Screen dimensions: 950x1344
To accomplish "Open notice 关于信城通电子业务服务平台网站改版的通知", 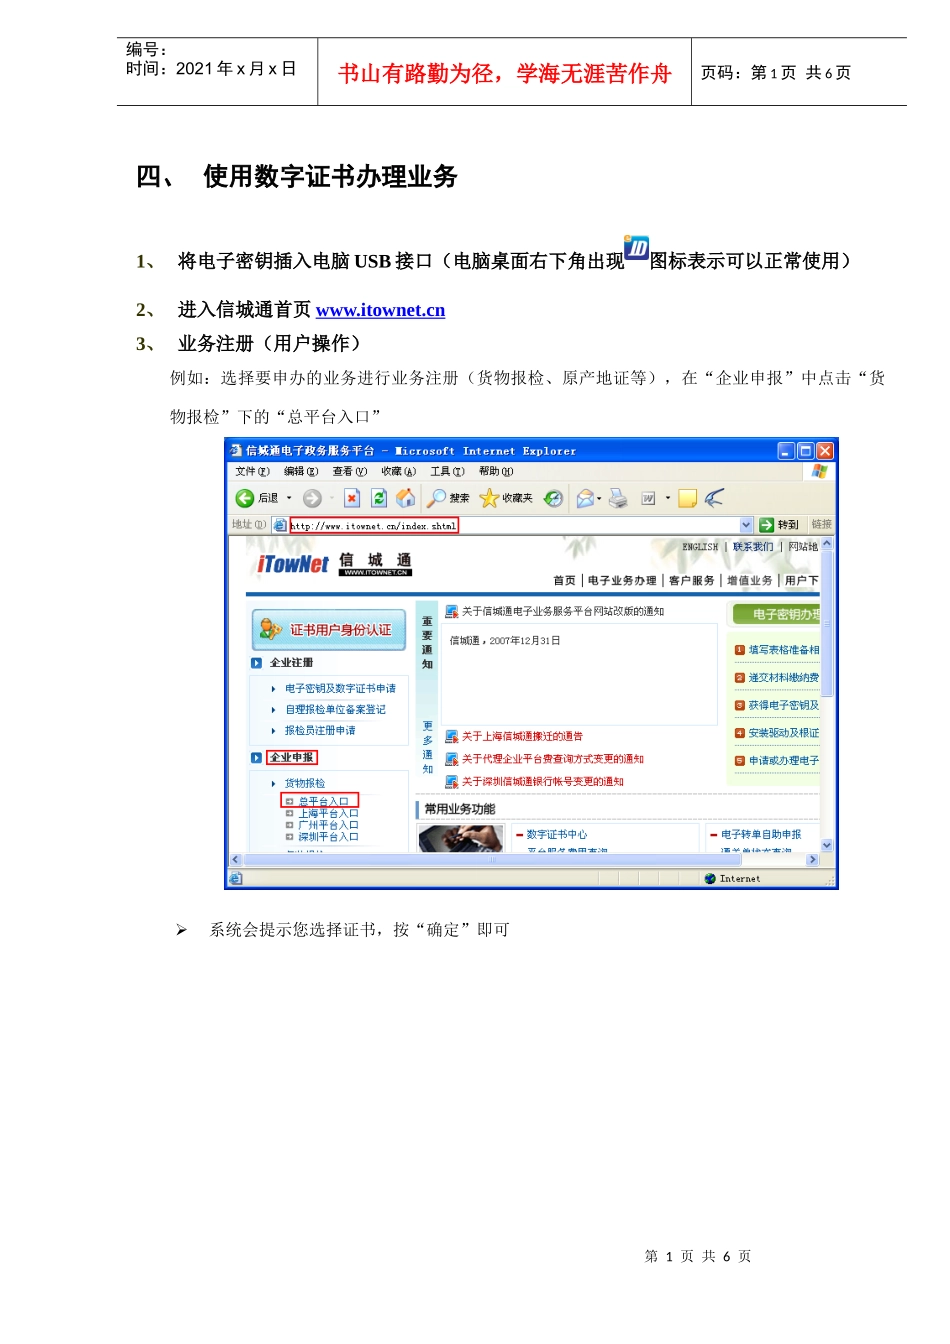I will [x=563, y=612].
